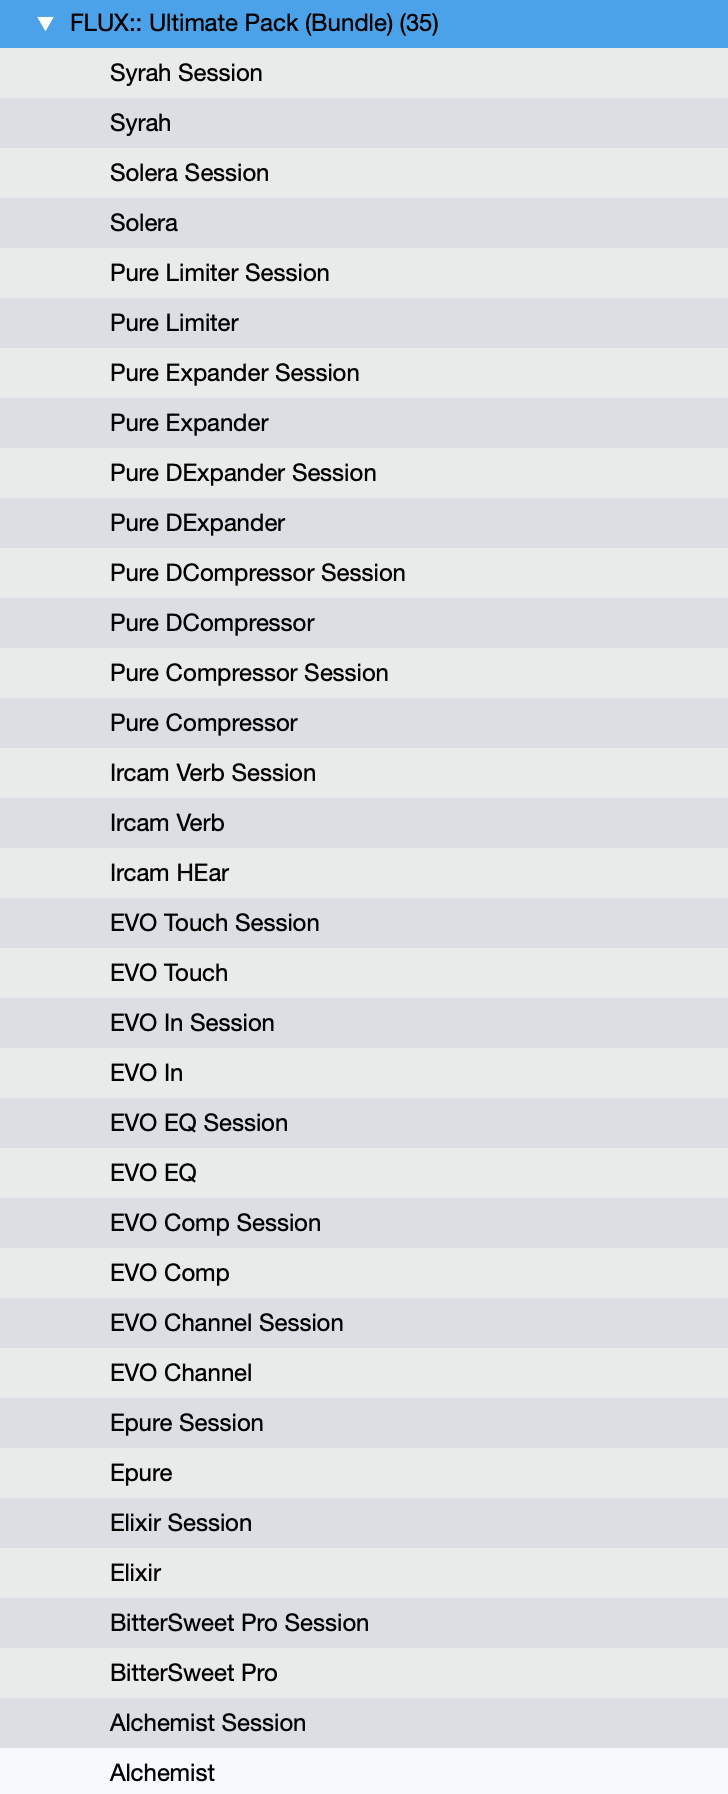
Task: Select the Ircam HEar plugin
Action: coord(169,873)
